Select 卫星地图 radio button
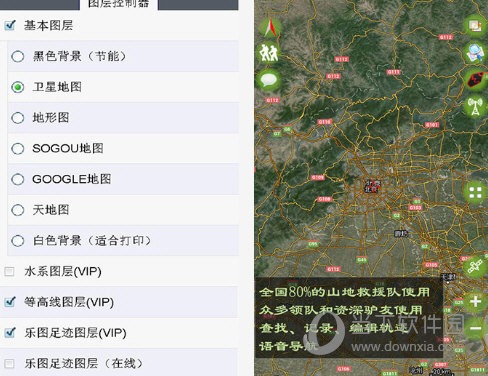488x376 pixels. 17,87
